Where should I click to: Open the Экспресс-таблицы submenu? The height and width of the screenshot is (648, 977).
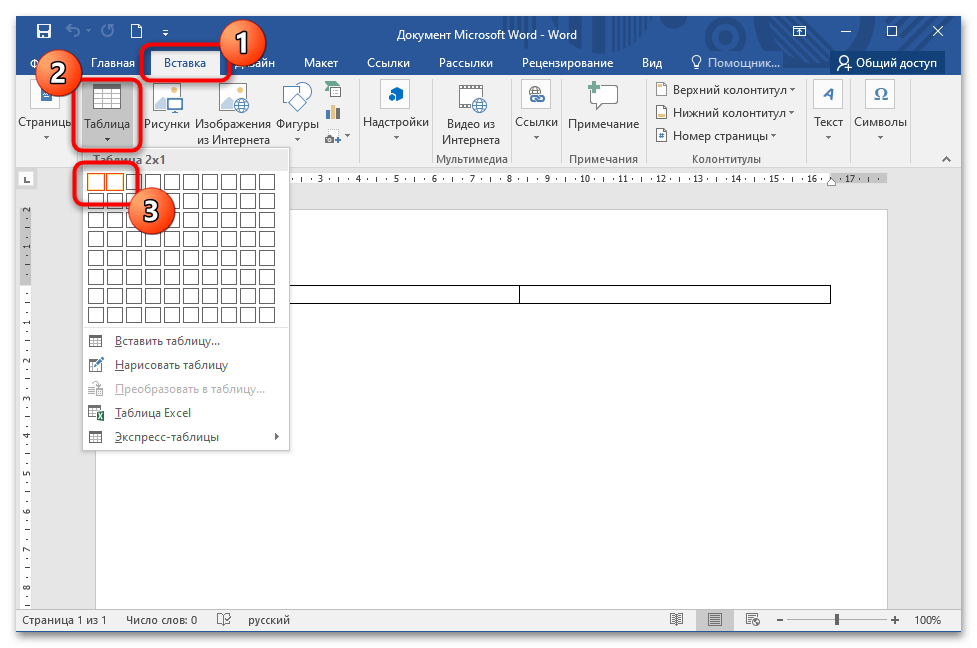(x=186, y=437)
